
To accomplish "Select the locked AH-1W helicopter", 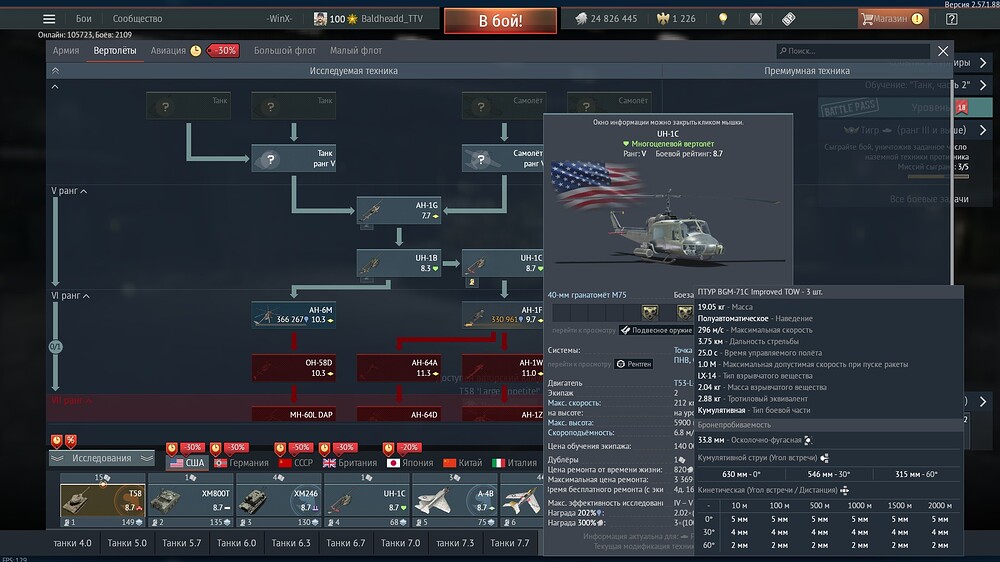I will click(503, 368).
